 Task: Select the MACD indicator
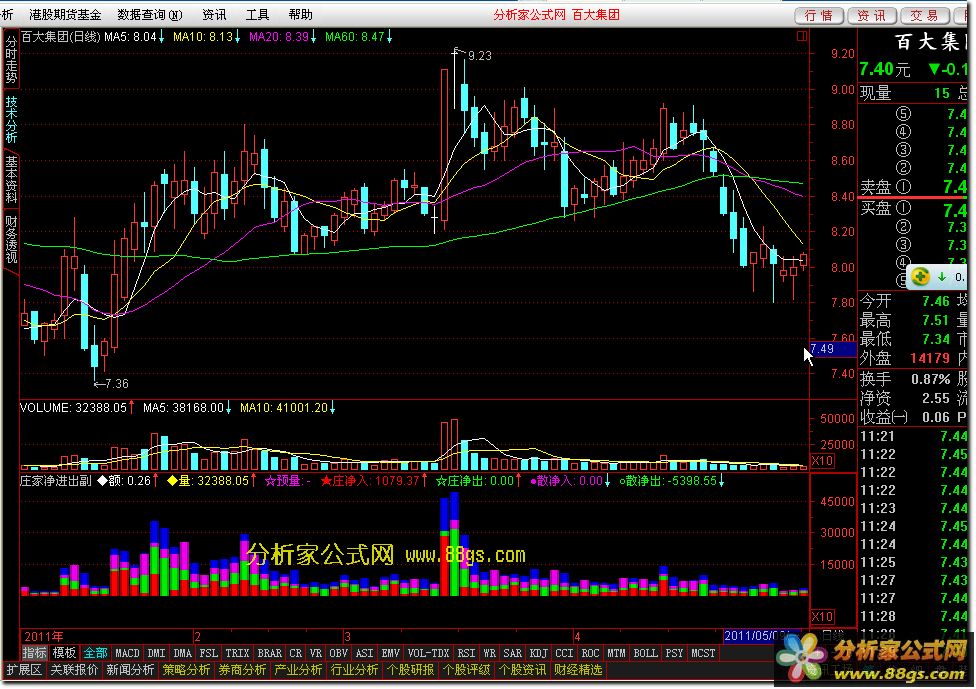click(x=128, y=653)
